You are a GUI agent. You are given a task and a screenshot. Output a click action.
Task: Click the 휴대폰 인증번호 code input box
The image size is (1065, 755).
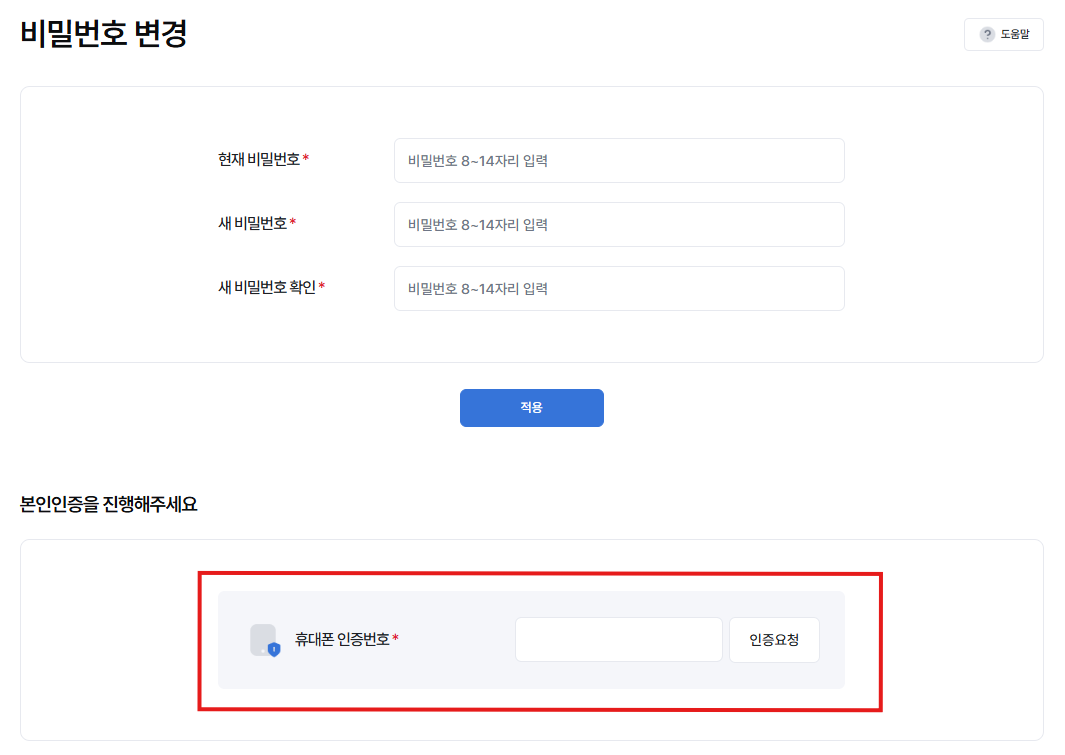tap(618, 640)
